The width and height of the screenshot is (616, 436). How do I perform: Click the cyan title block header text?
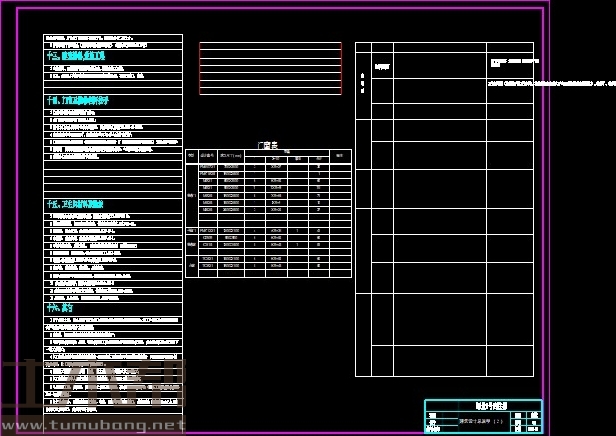484,405
